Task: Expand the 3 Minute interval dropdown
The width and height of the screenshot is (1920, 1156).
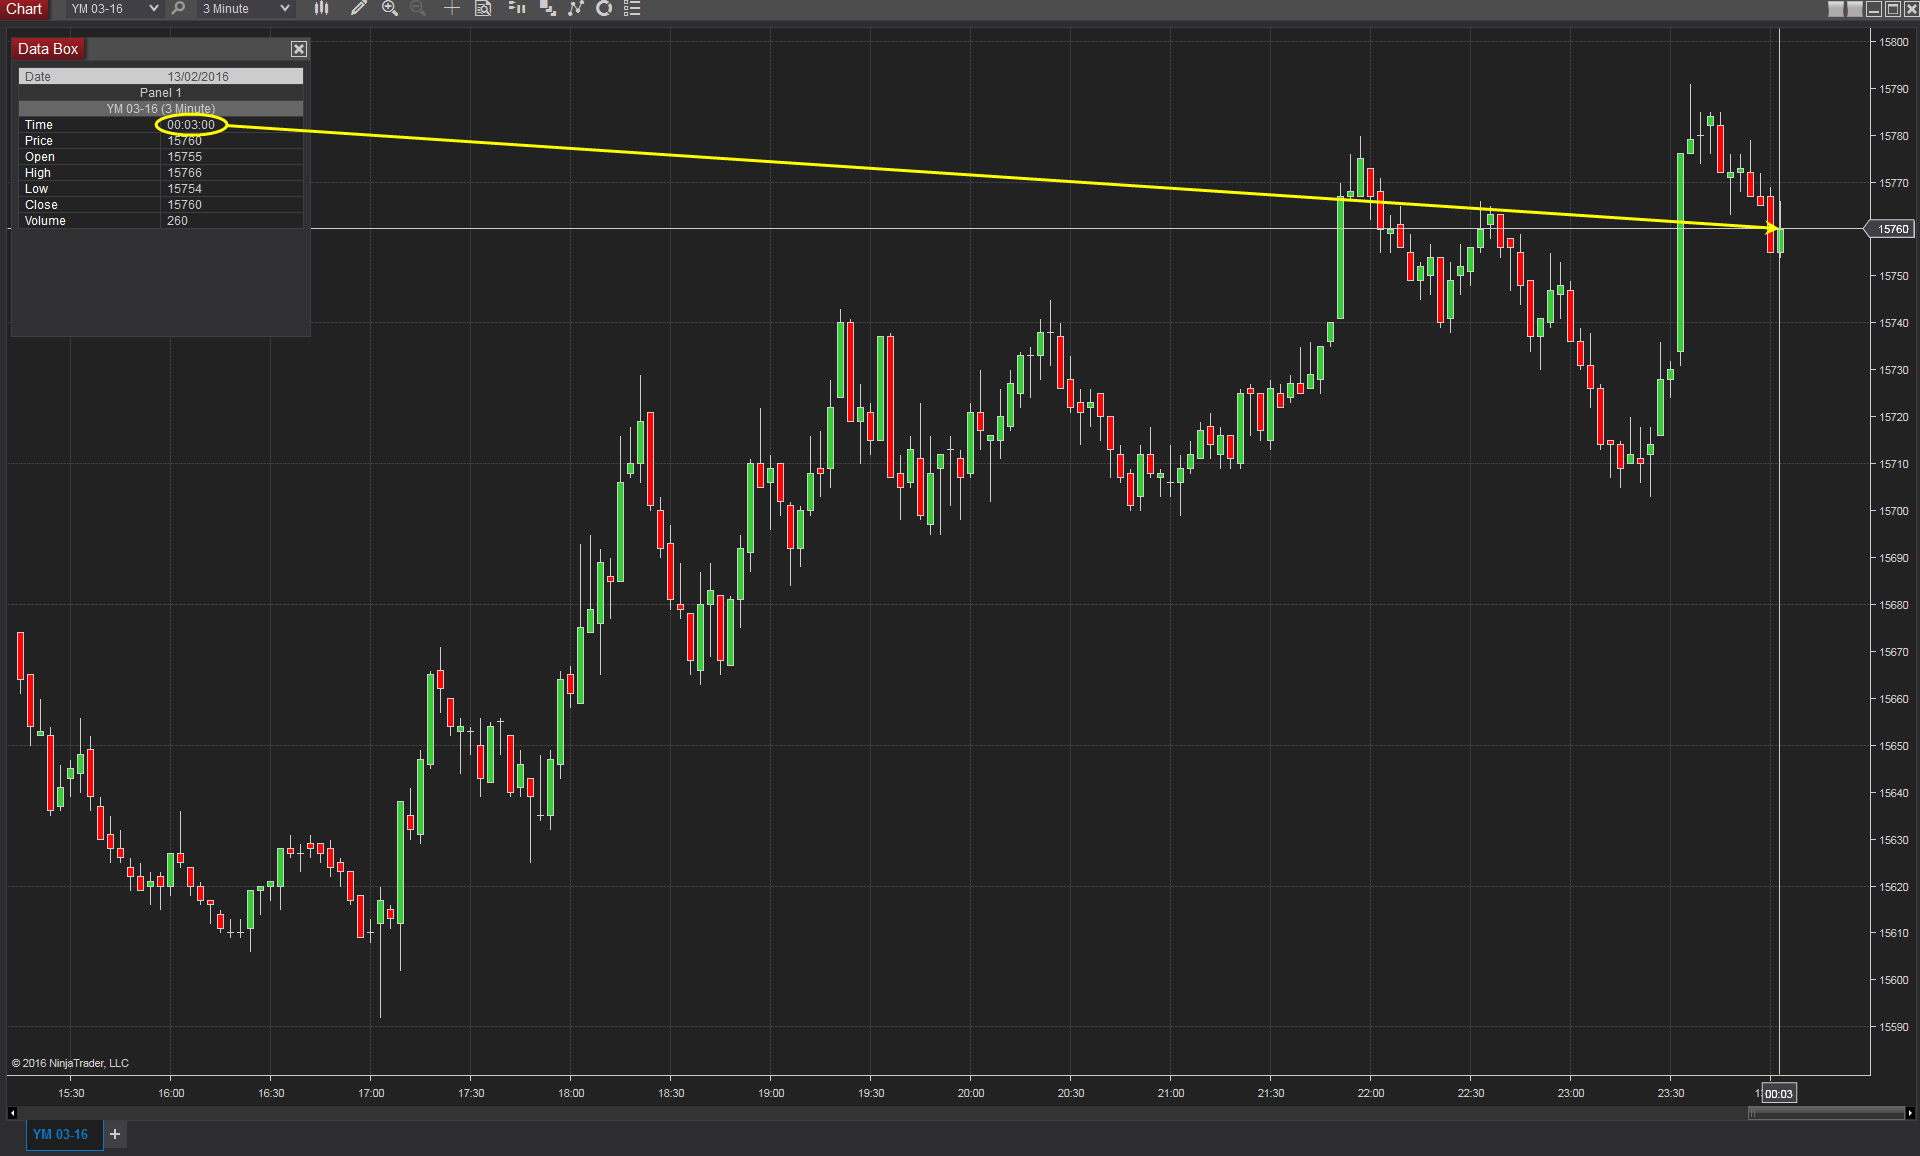Action: point(284,8)
